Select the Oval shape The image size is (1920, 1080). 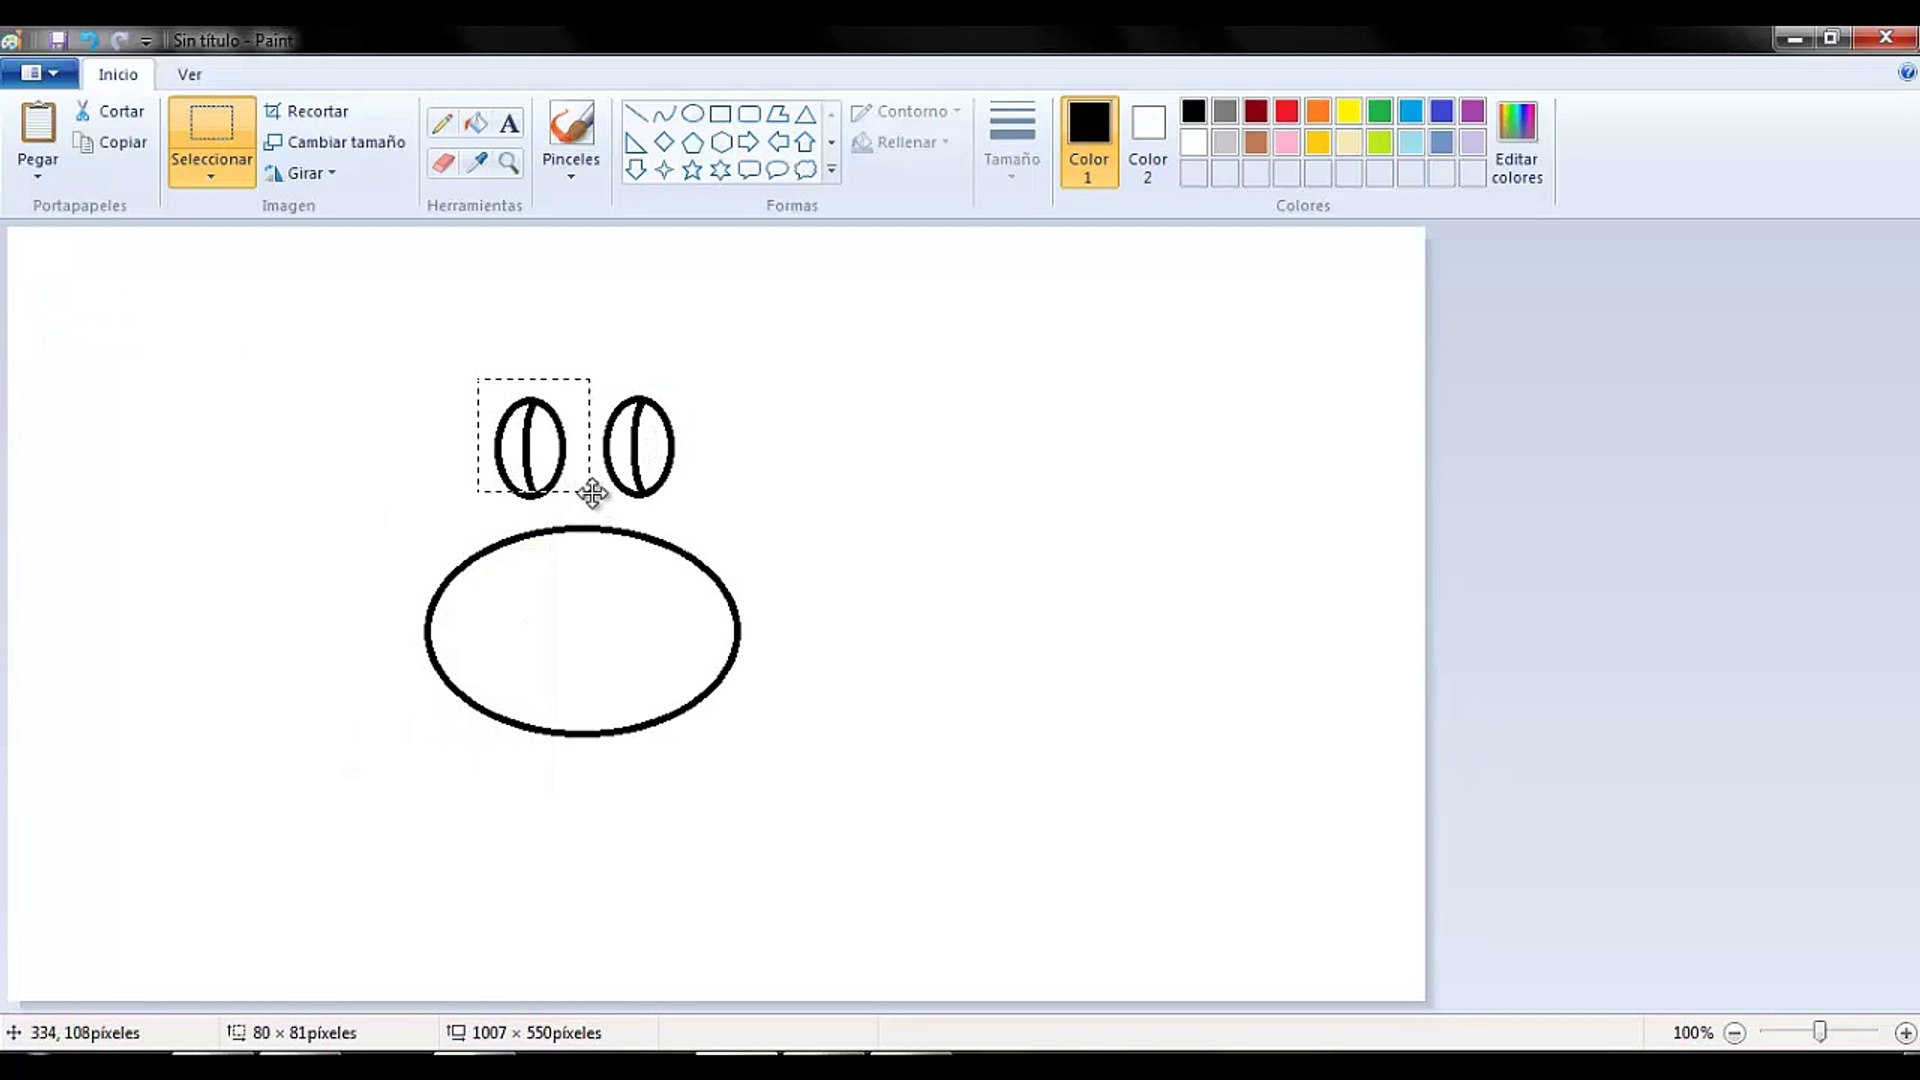coord(692,114)
